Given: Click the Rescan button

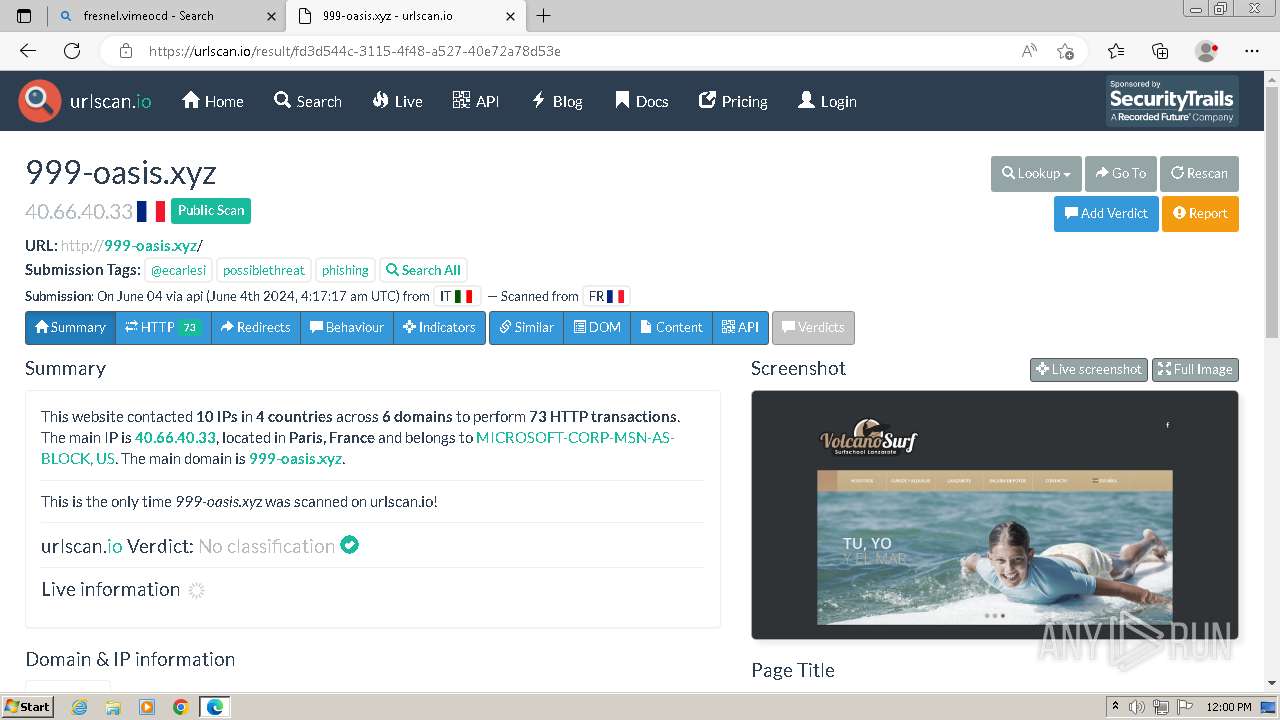Looking at the screenshot, I should click(x=1199, y=173).
